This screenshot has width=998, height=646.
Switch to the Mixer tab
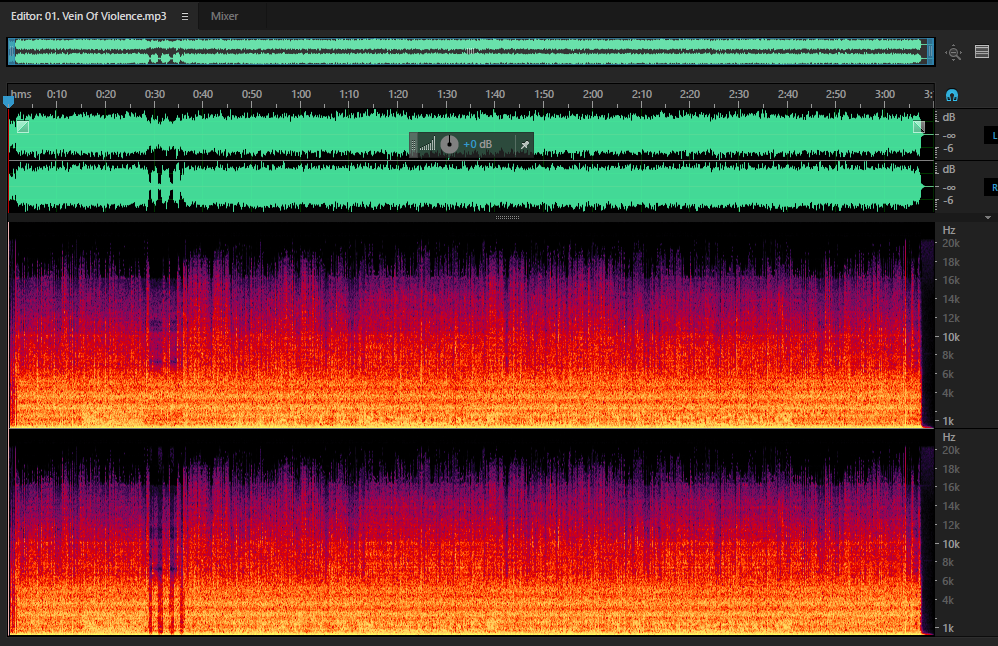click(225, 17)
